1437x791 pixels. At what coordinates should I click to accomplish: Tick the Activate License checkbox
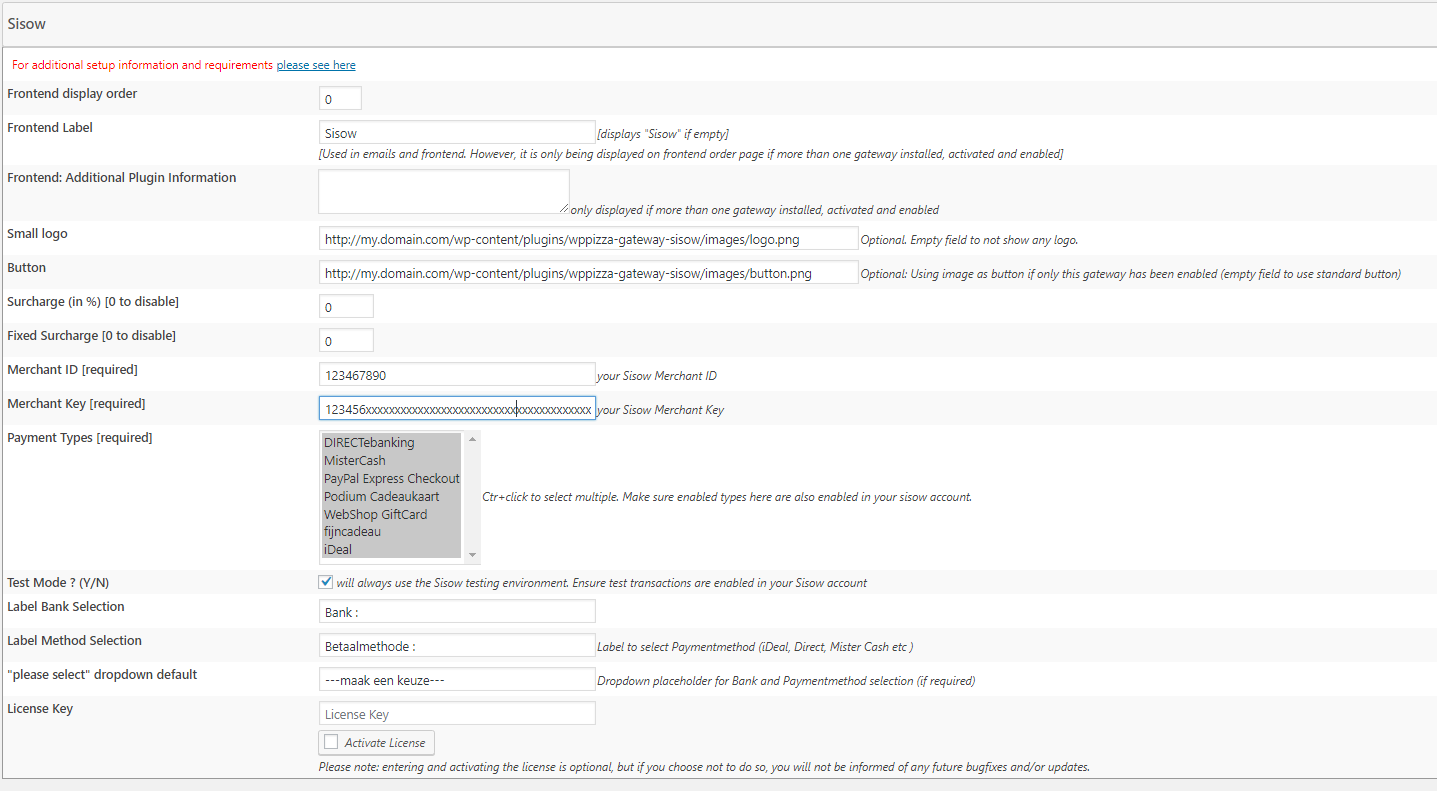331,742
